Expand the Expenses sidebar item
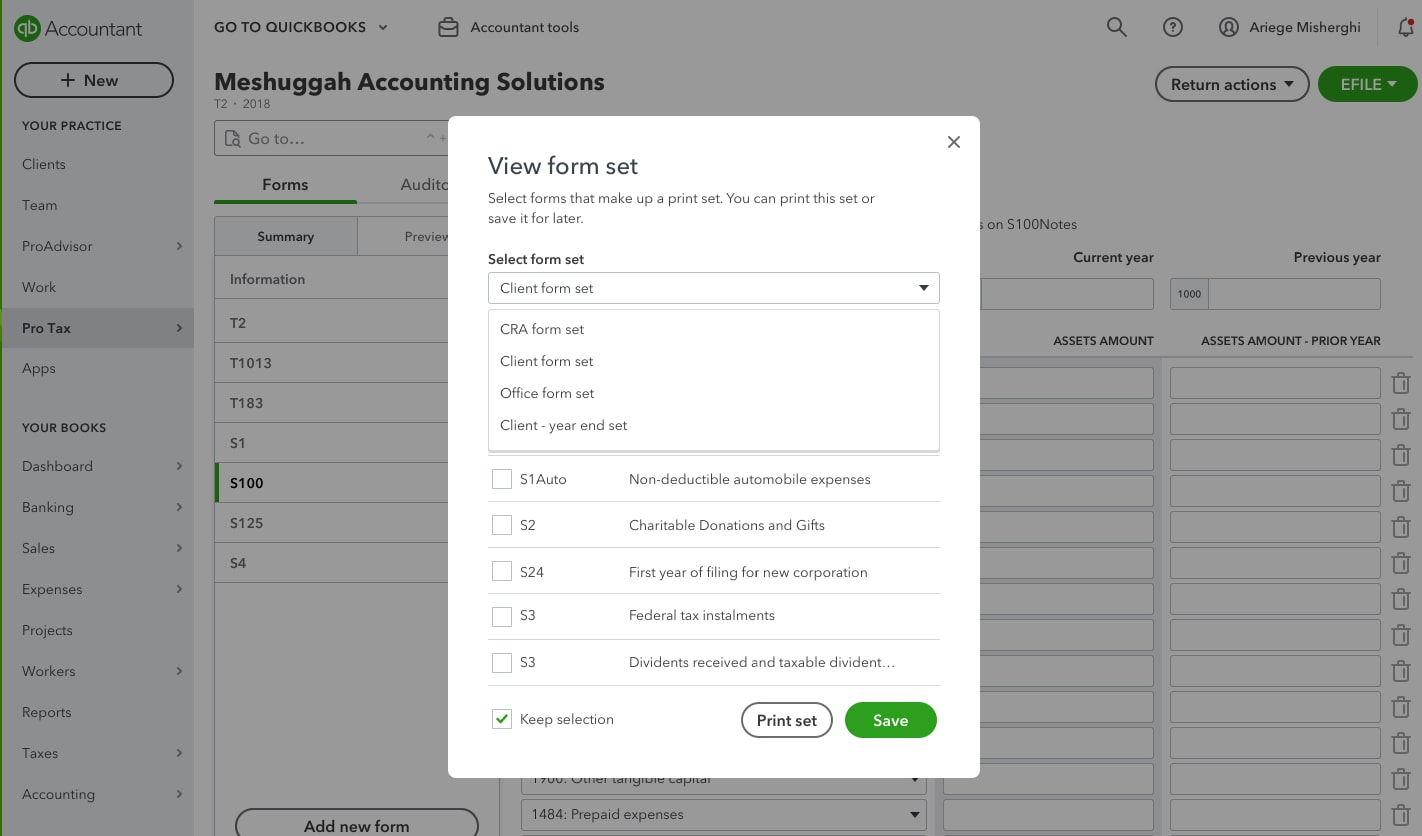Viewport: 1422px width, 836px height. pos(97,589)
